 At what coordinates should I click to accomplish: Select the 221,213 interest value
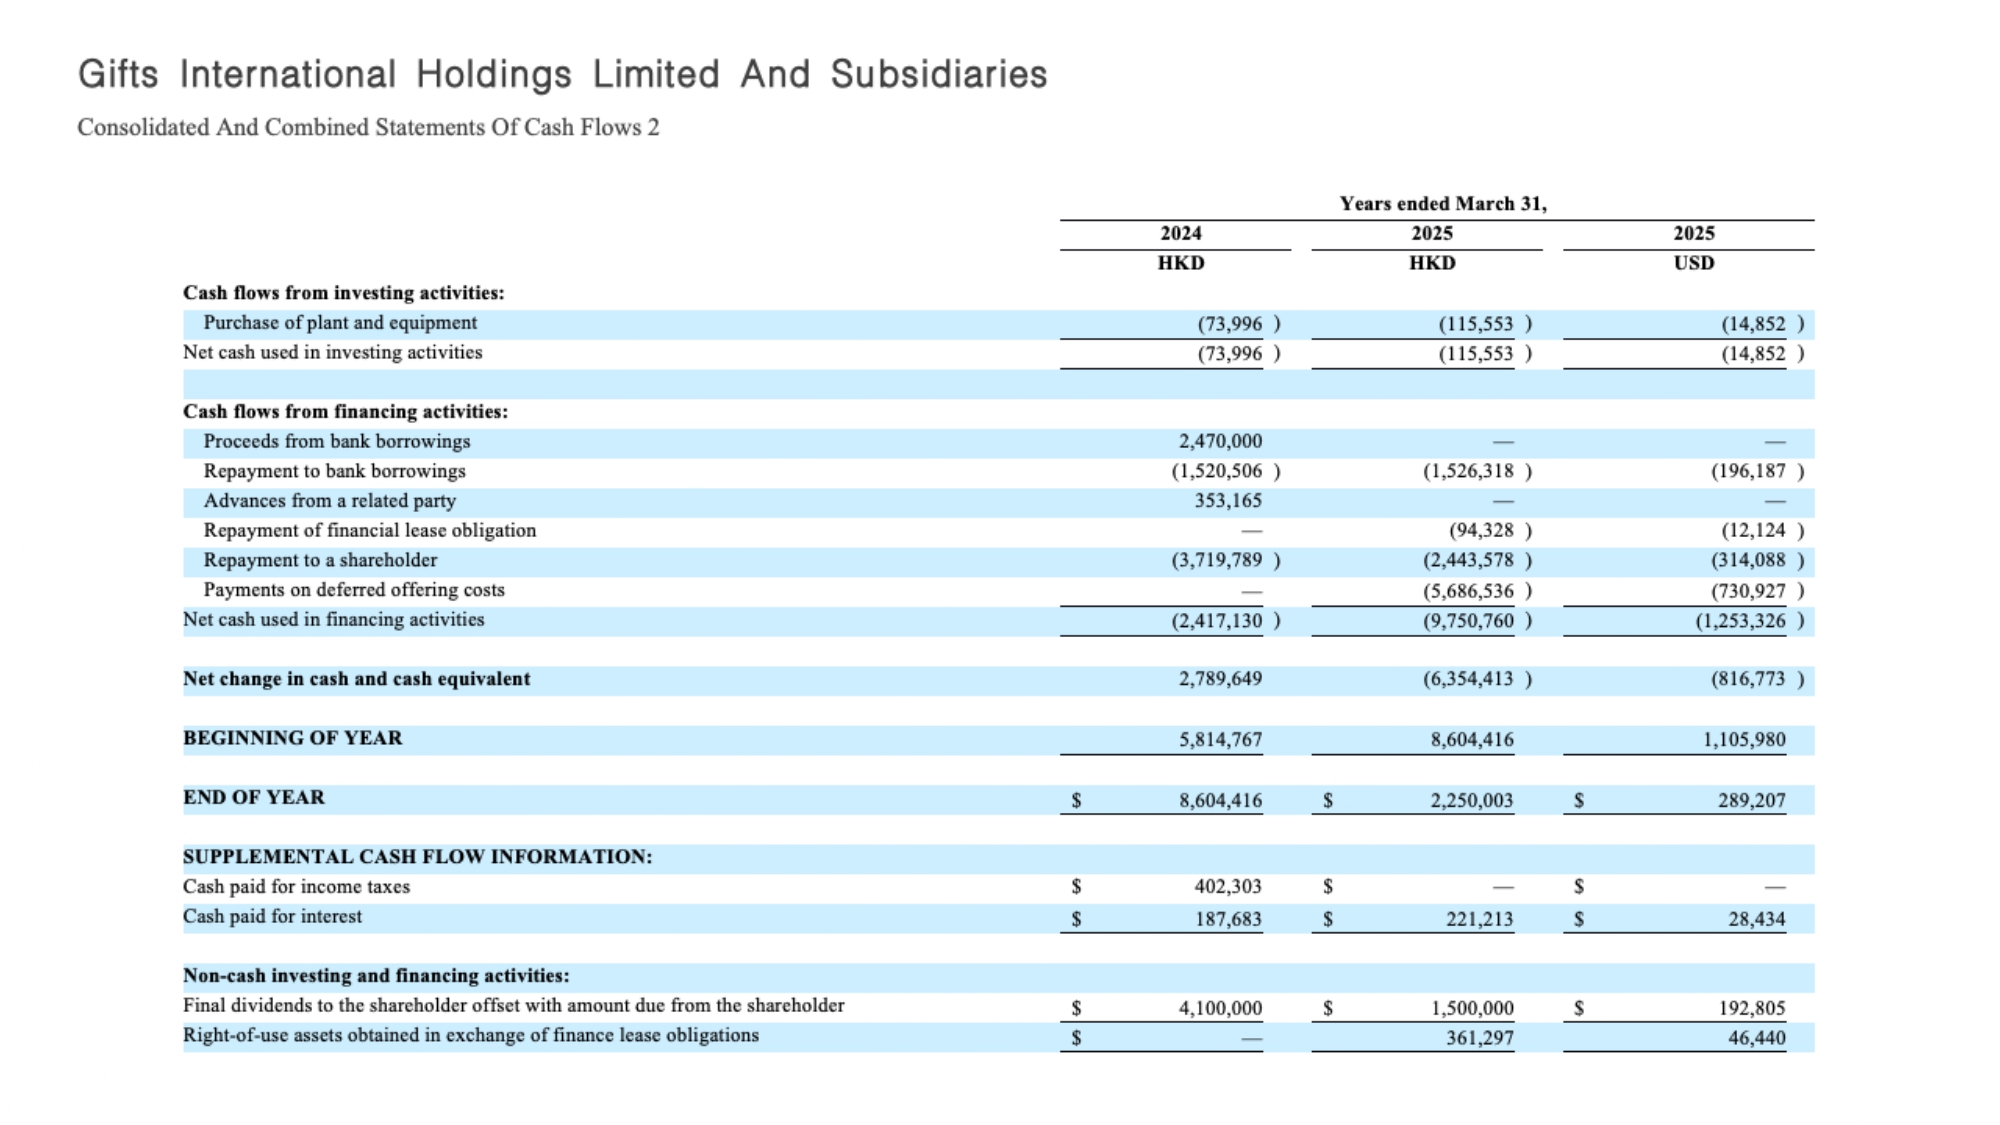coord(1480,919)
